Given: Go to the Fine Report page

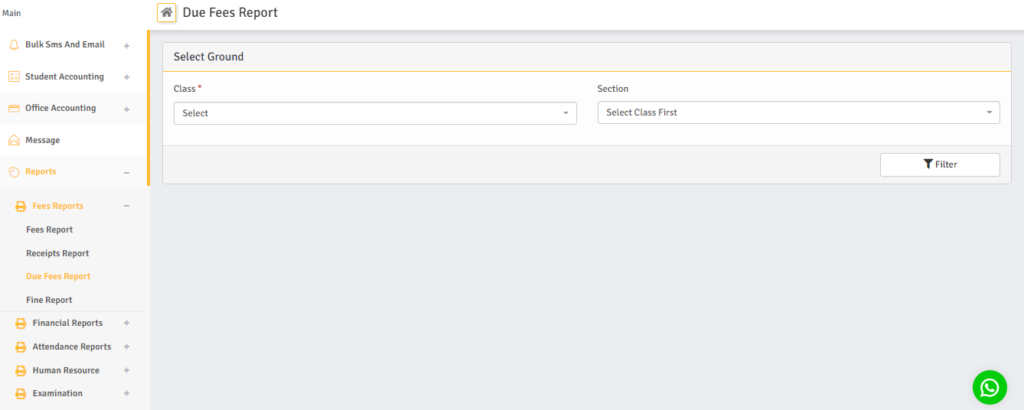Looking at the screenshot, I should coord(49,300).
